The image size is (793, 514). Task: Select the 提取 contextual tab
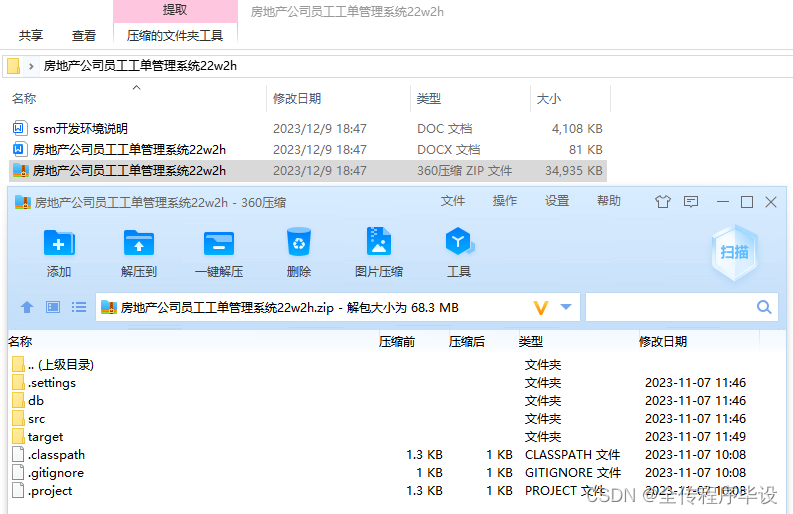click(x=175, y=11)
